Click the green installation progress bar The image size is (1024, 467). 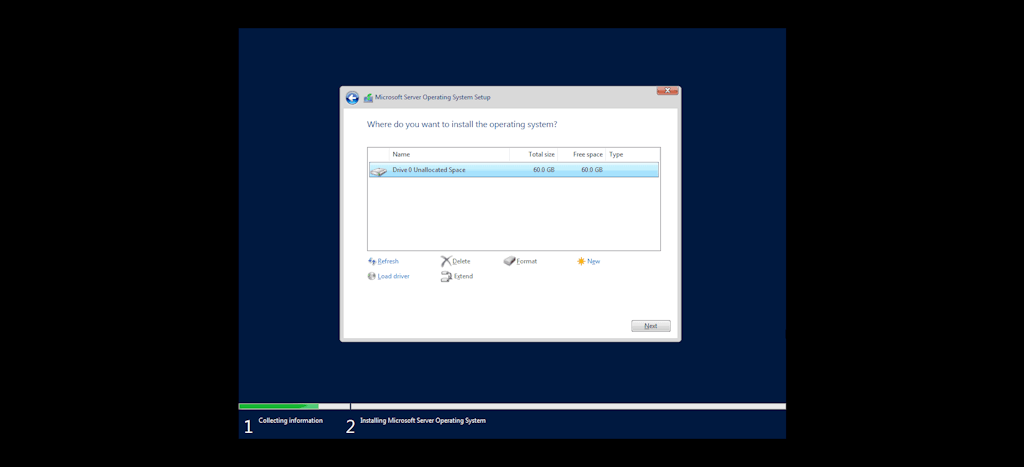point(279,406)
